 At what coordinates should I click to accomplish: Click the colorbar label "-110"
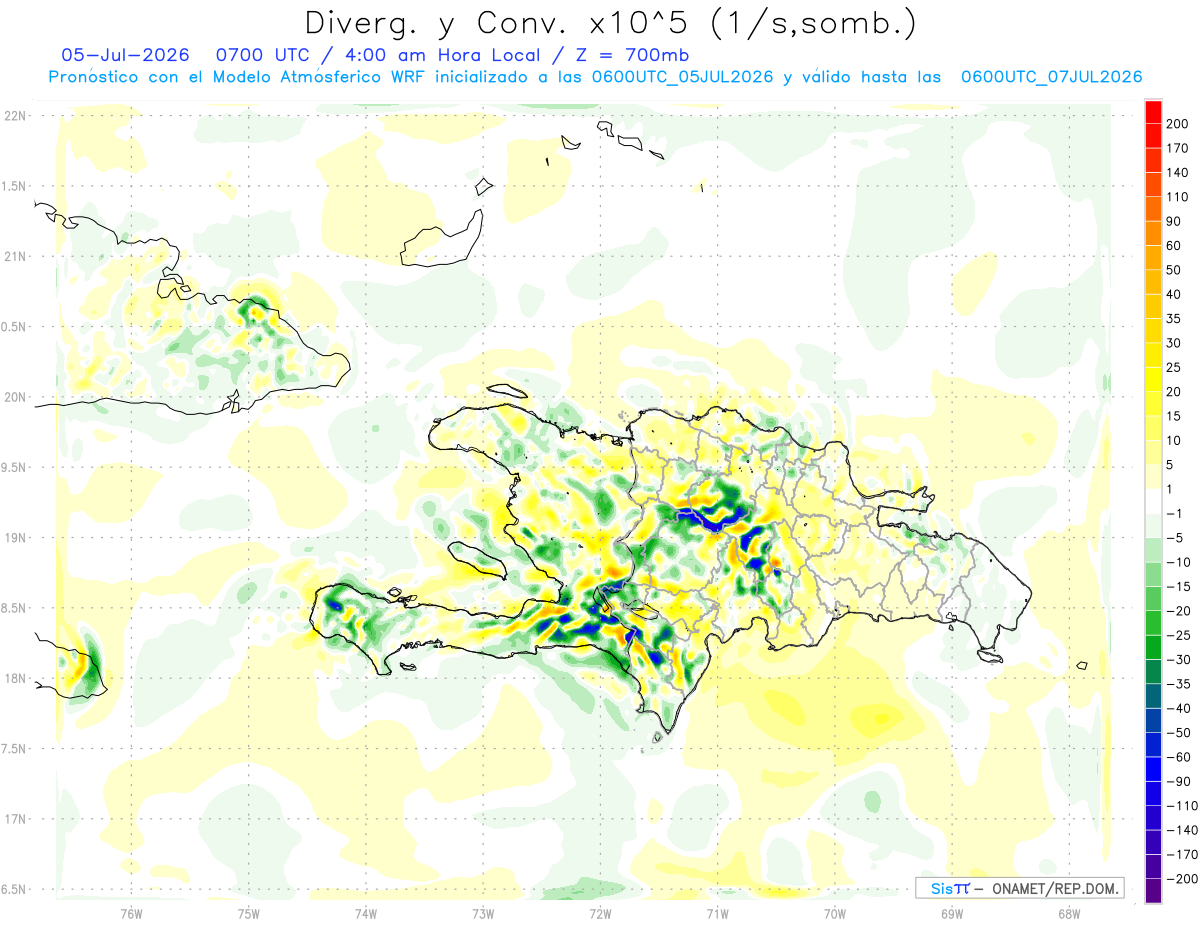click(1181, 805)
